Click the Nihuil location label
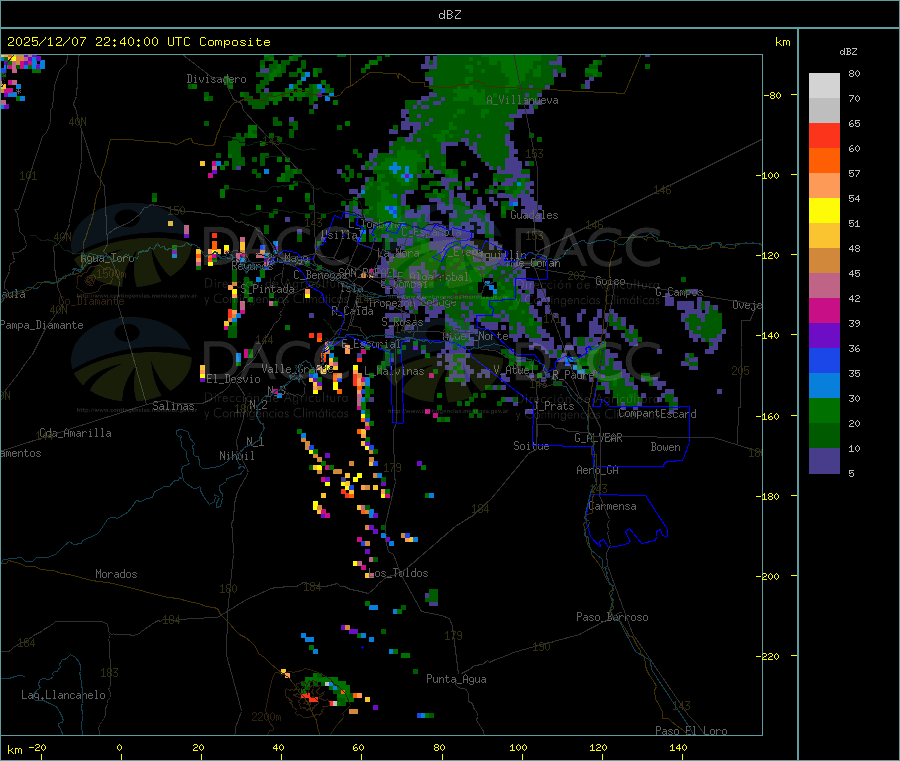Viewport: 900px width, 761px height. coord(236,456)
